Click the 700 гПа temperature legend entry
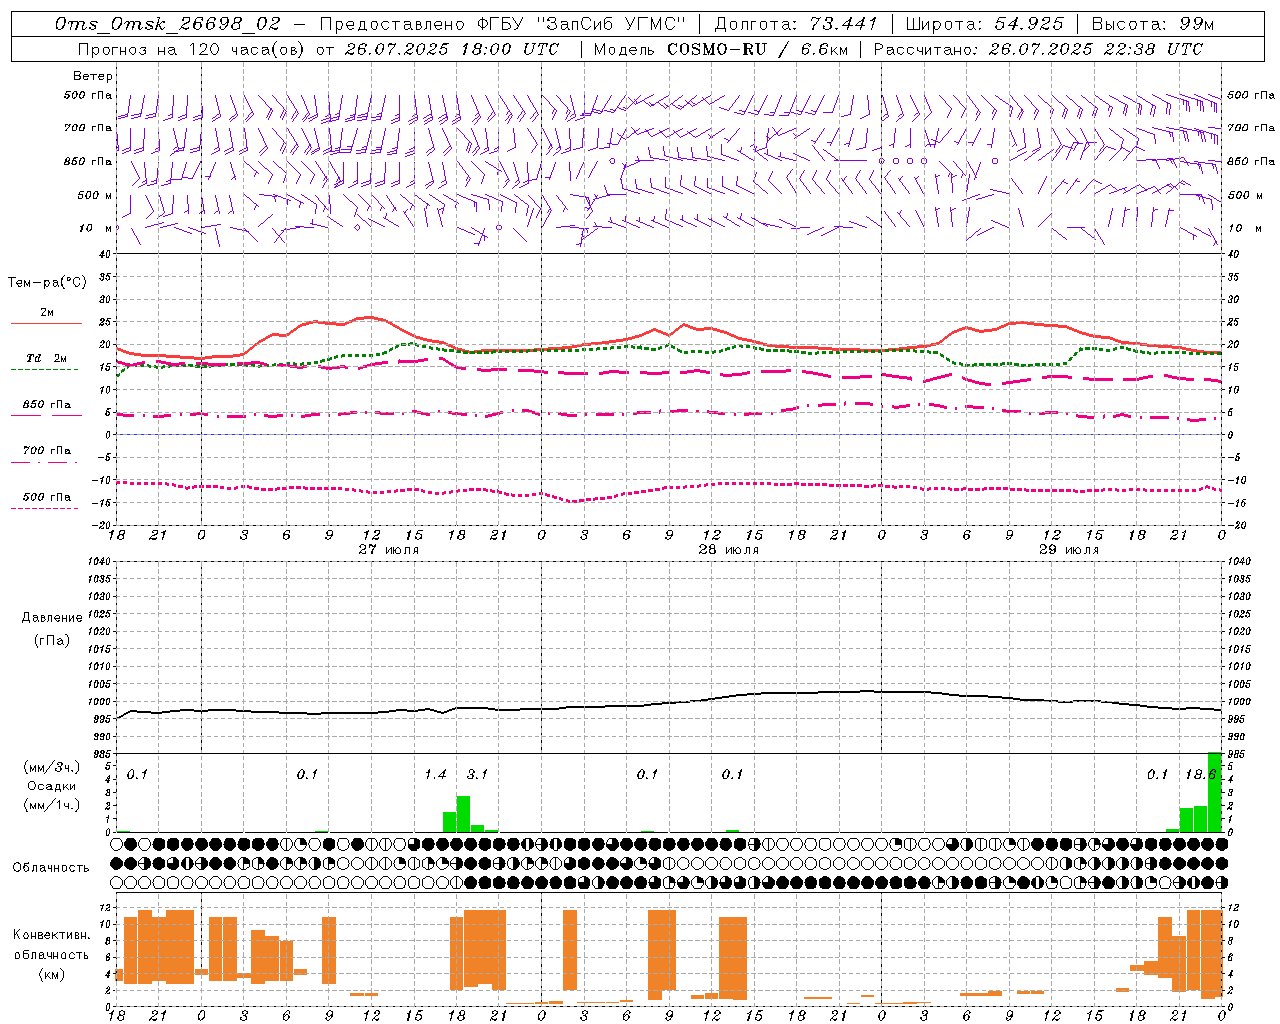The width and height of the screenshot is (1280, 1024). pyautogui.click(x=47, y=451)
